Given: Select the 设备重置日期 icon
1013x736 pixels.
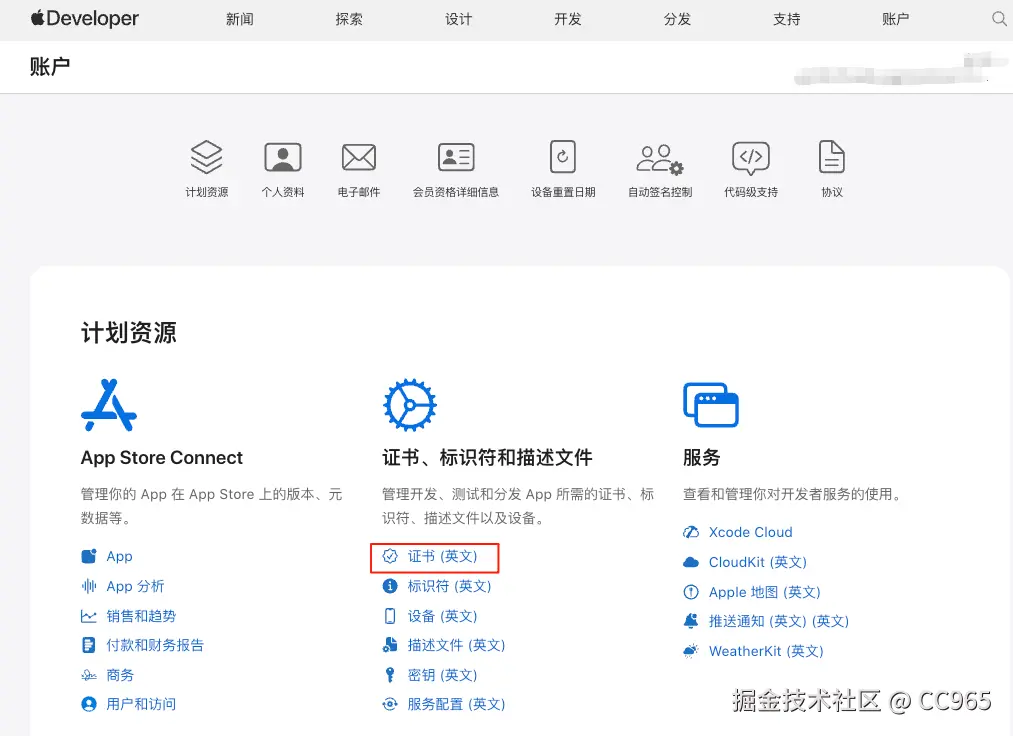Looking at the screenshot, I should coord(563,156).
